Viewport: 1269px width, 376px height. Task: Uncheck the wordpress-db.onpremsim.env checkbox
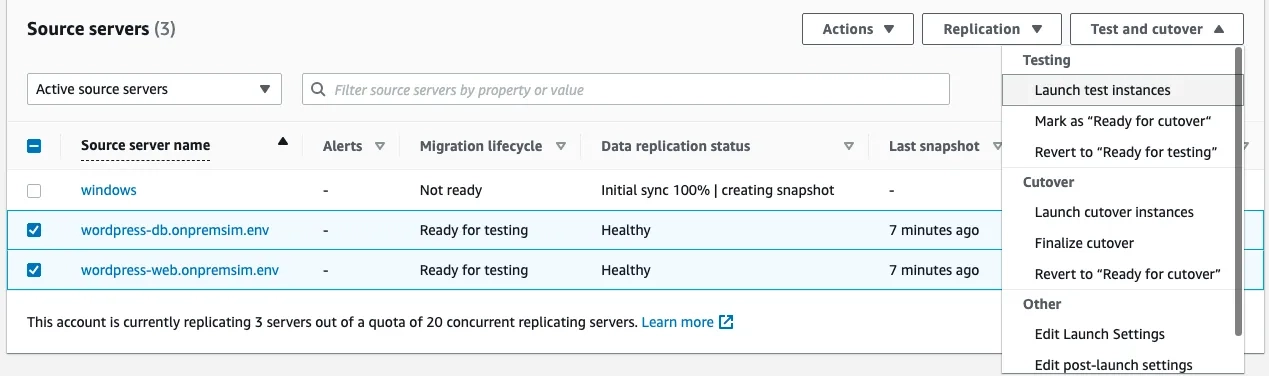pos(34,230)
